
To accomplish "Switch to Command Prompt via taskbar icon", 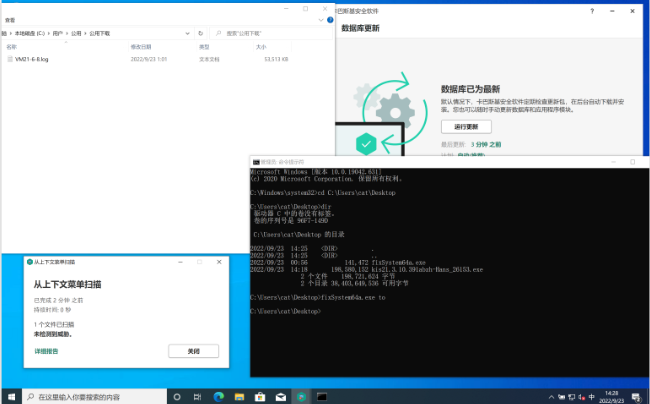I will (322, 397).
